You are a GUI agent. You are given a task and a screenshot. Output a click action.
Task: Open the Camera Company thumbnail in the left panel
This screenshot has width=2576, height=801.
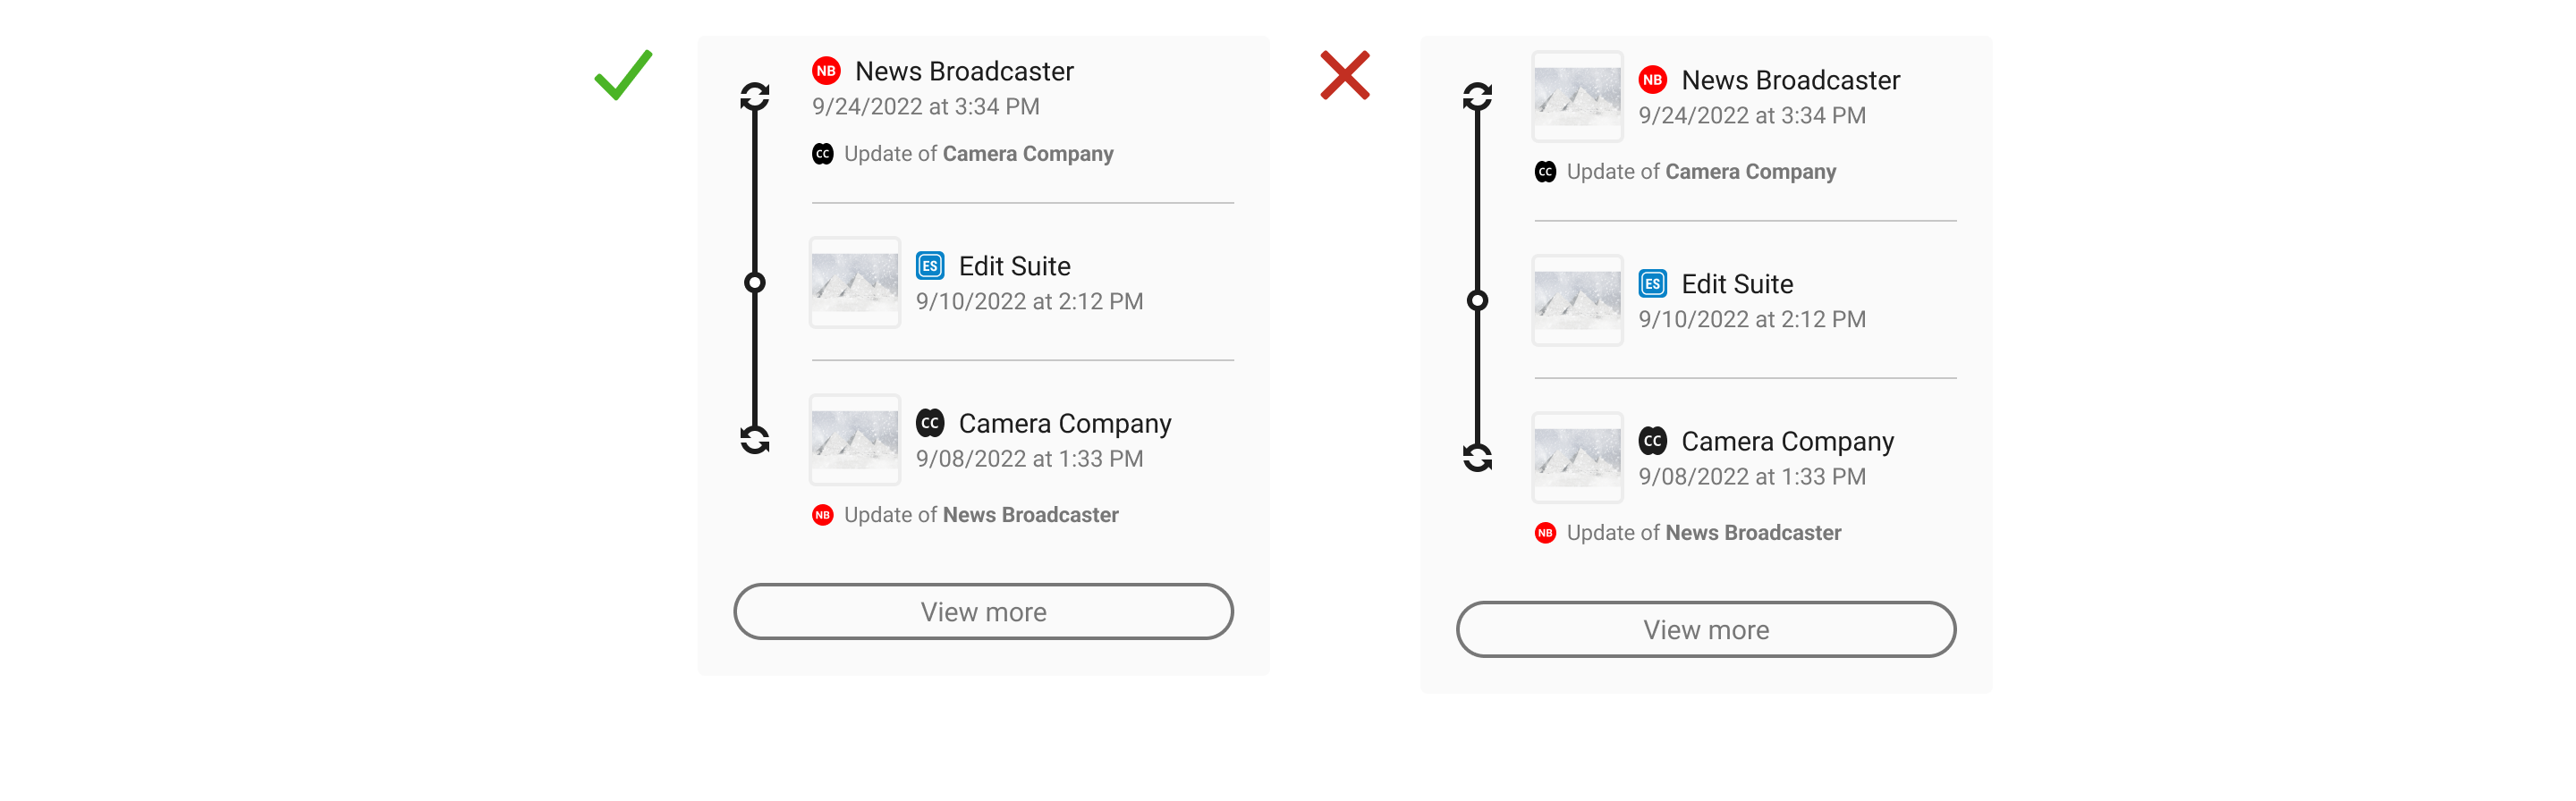coord(855,440)
